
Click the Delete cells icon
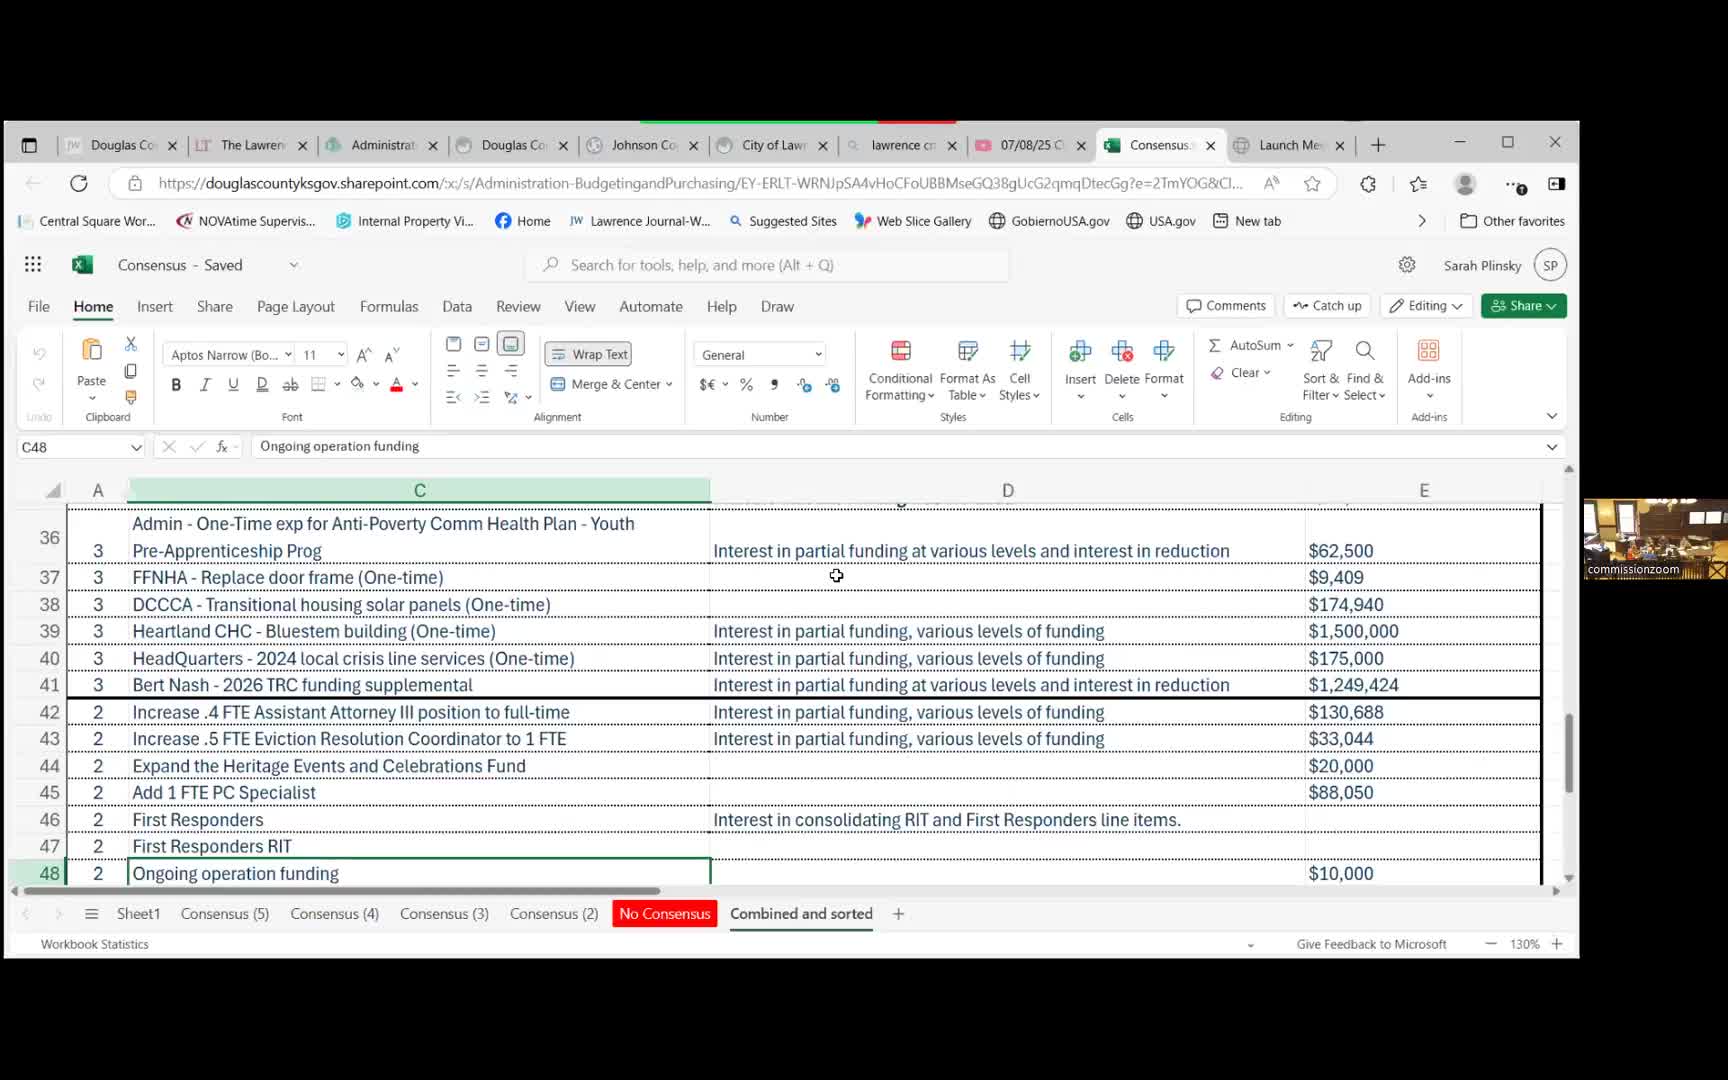[x=1122, y=351]
